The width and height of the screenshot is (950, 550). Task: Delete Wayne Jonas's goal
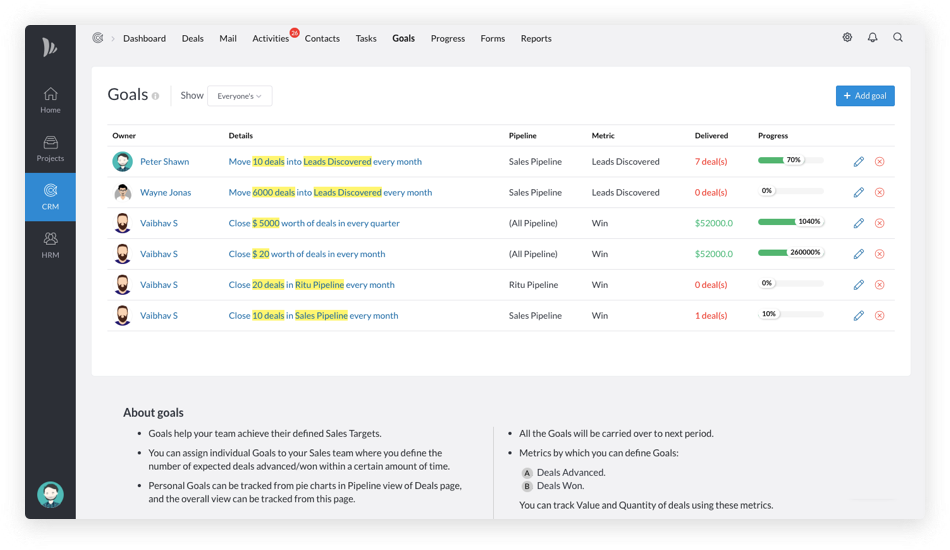point(880,193)
